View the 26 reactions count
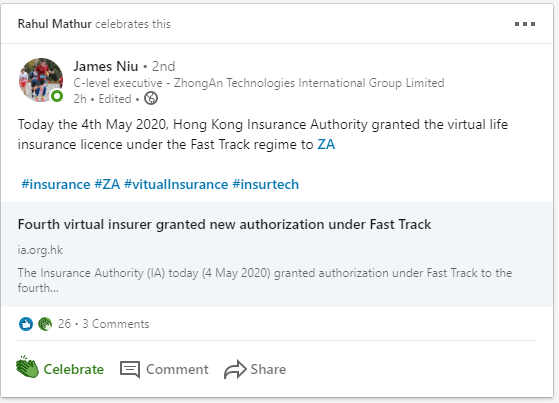The image size is (559, 403). click(x=65, y=324)
